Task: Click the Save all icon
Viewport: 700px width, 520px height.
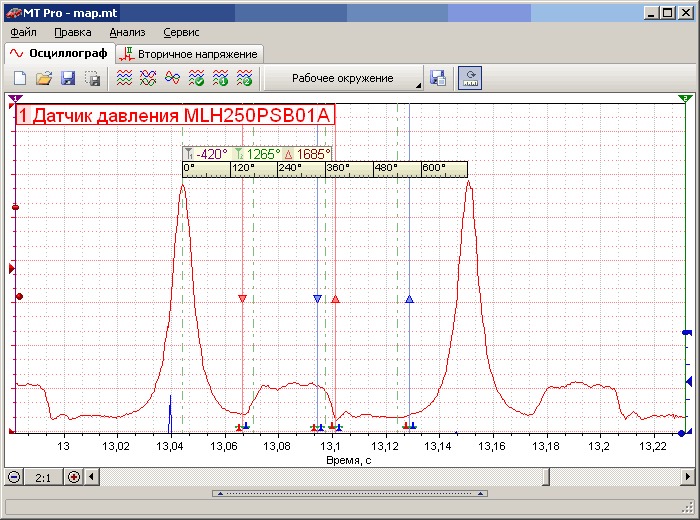Action: [x=92, y=78]
